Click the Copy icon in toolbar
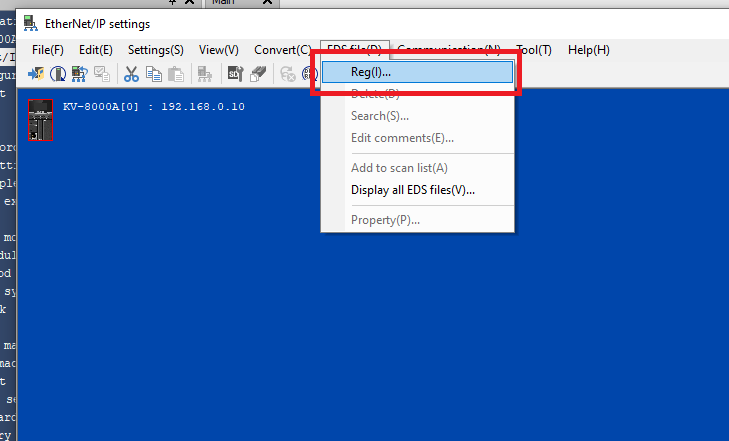 point(153,73)
